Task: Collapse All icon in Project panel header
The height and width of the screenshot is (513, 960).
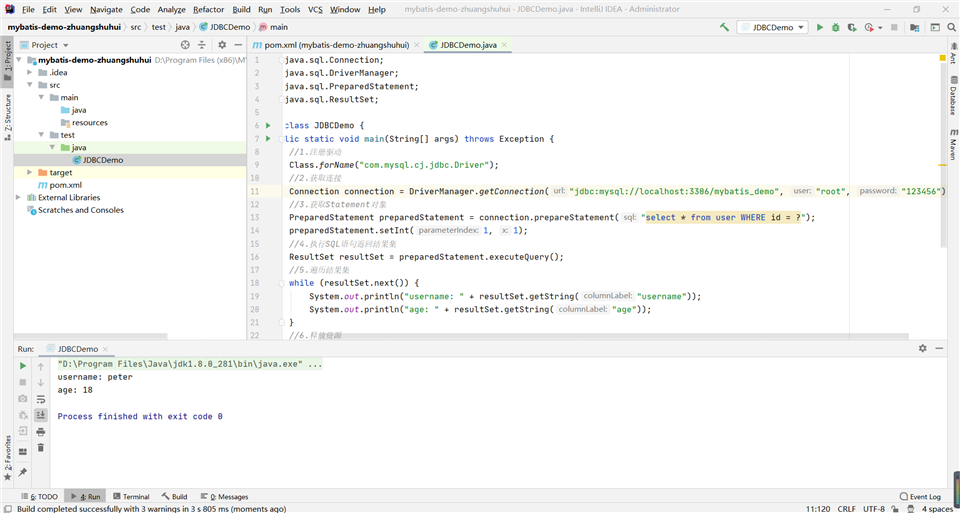Action: click(x=202, y=45)
